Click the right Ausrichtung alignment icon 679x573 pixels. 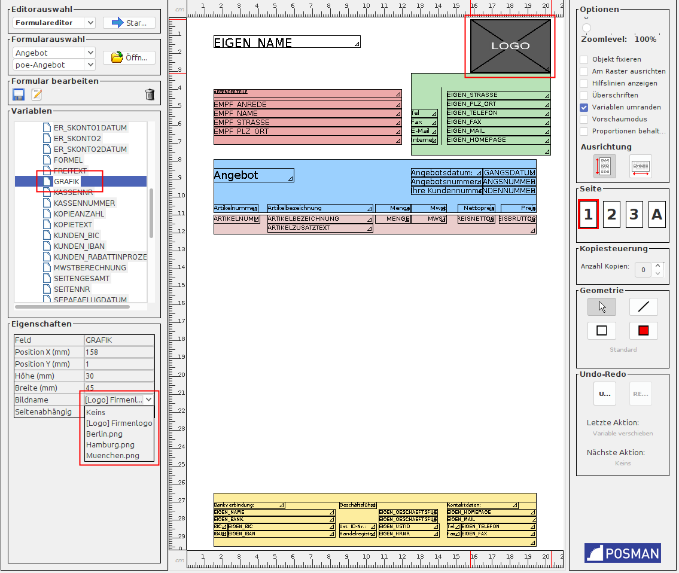[640, 165]
